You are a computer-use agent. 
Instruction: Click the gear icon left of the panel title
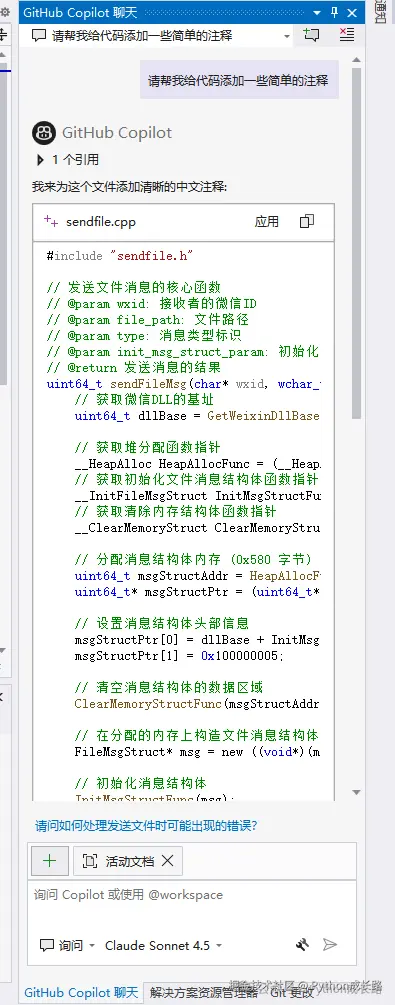tap(5, 12)
